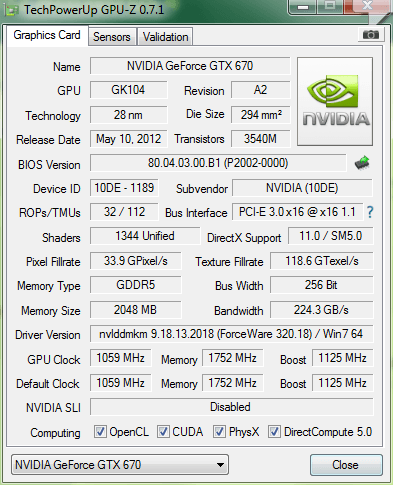Minimize the GPU-Z window
The width and height of the screenshot is (393, 485).
(x=303, y=7)
